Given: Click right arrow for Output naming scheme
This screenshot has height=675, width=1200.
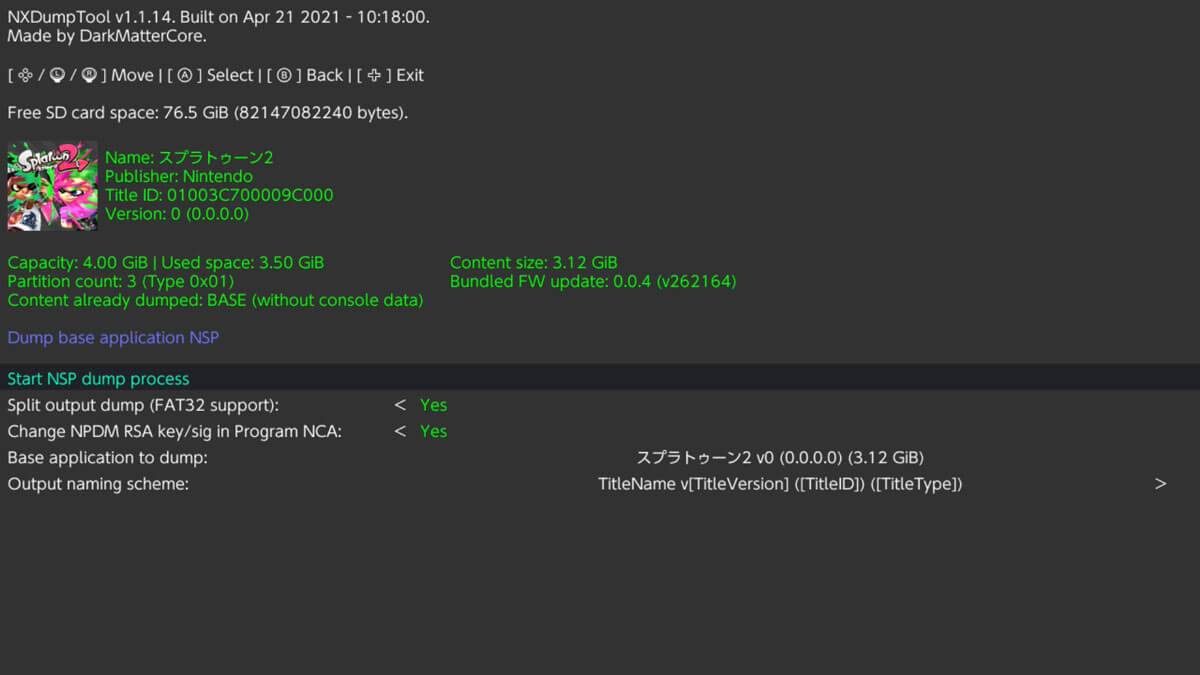Looking at the screenshot, I should tap(1160, 484).
